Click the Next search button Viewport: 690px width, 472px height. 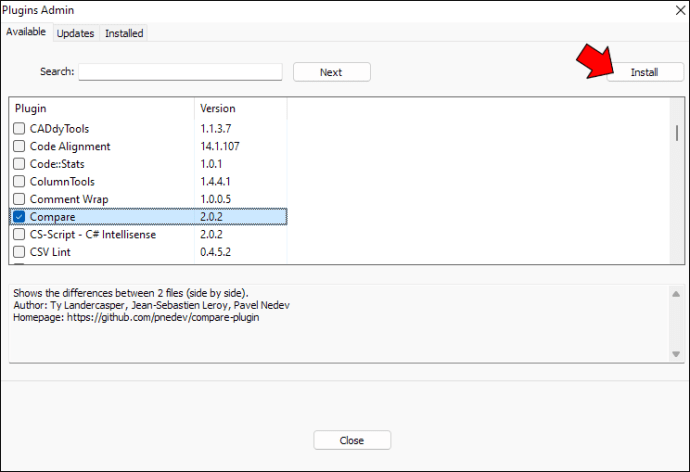332,72
